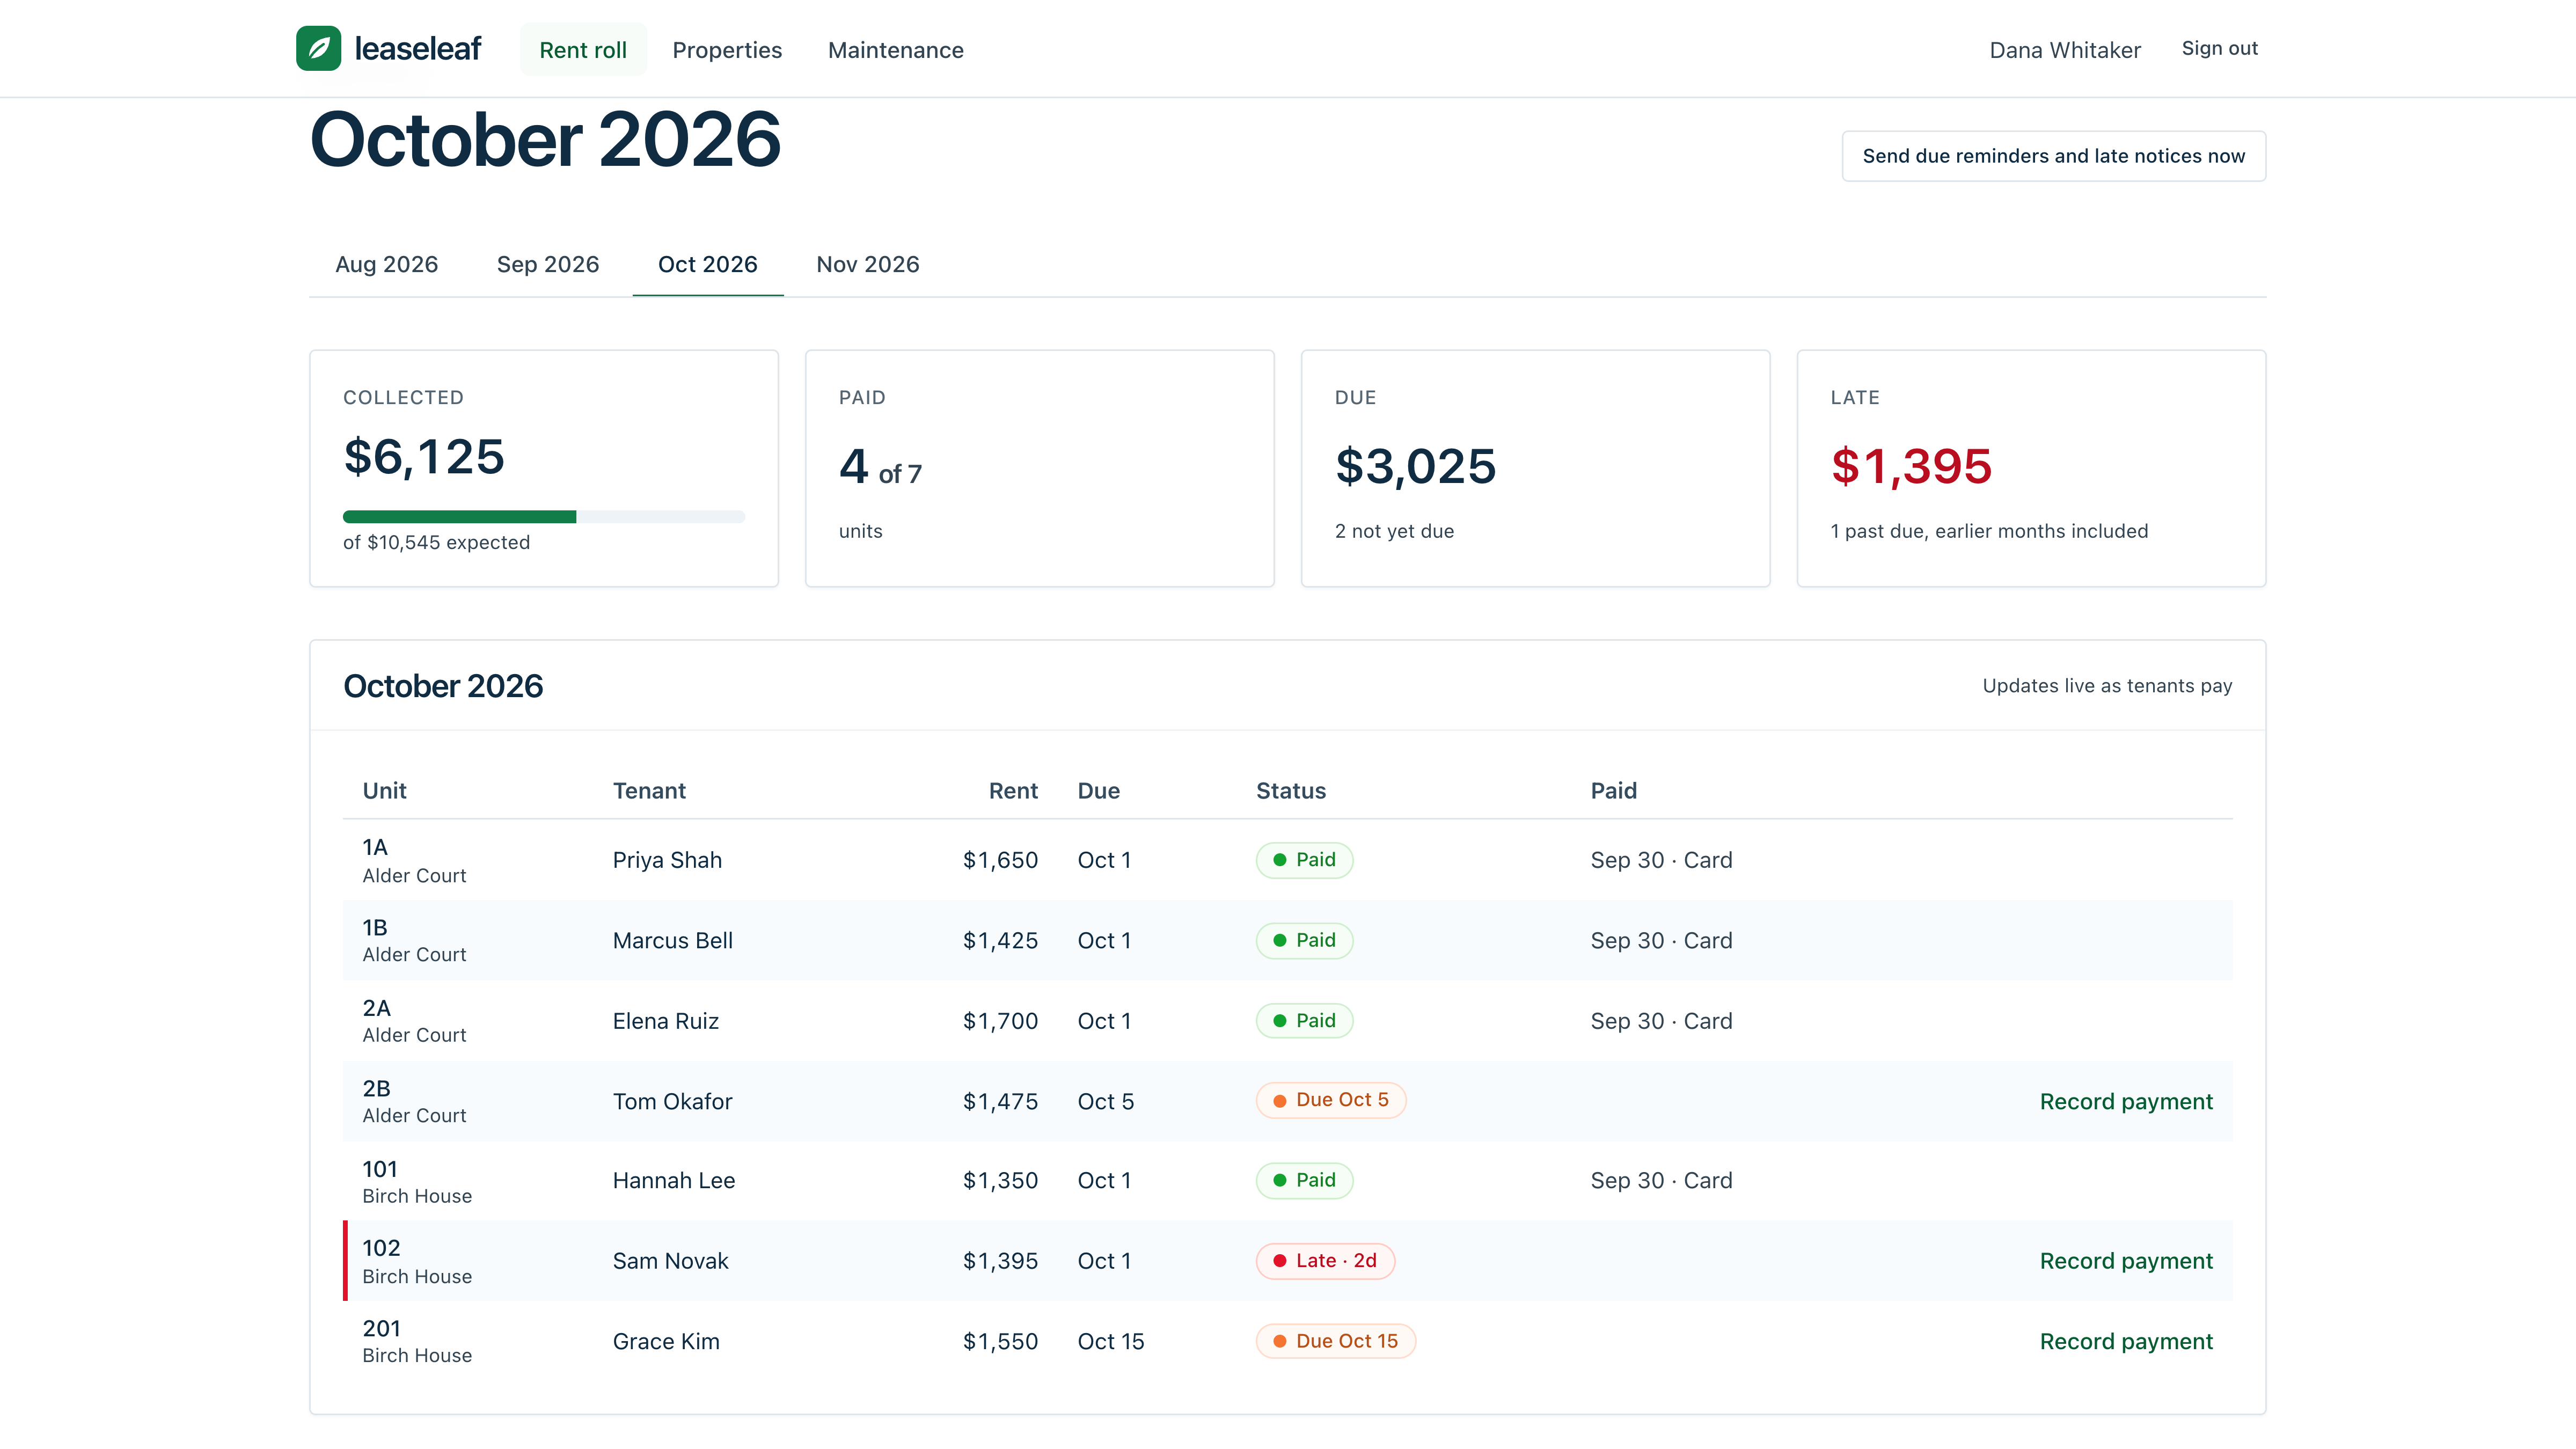Click the $1,425 rent amount
2576x1449 pixels.
[x=1000, y=940]
